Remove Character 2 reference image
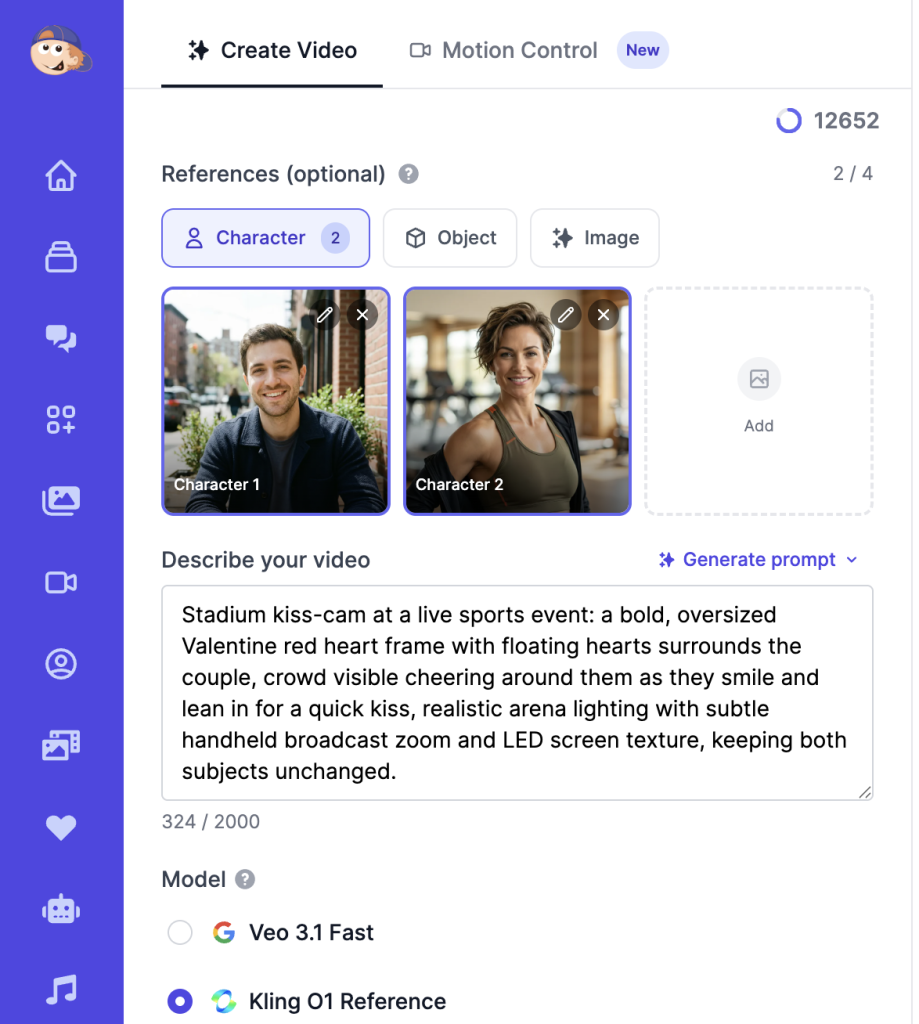The image size is (919, 1024). click(603, 315)
